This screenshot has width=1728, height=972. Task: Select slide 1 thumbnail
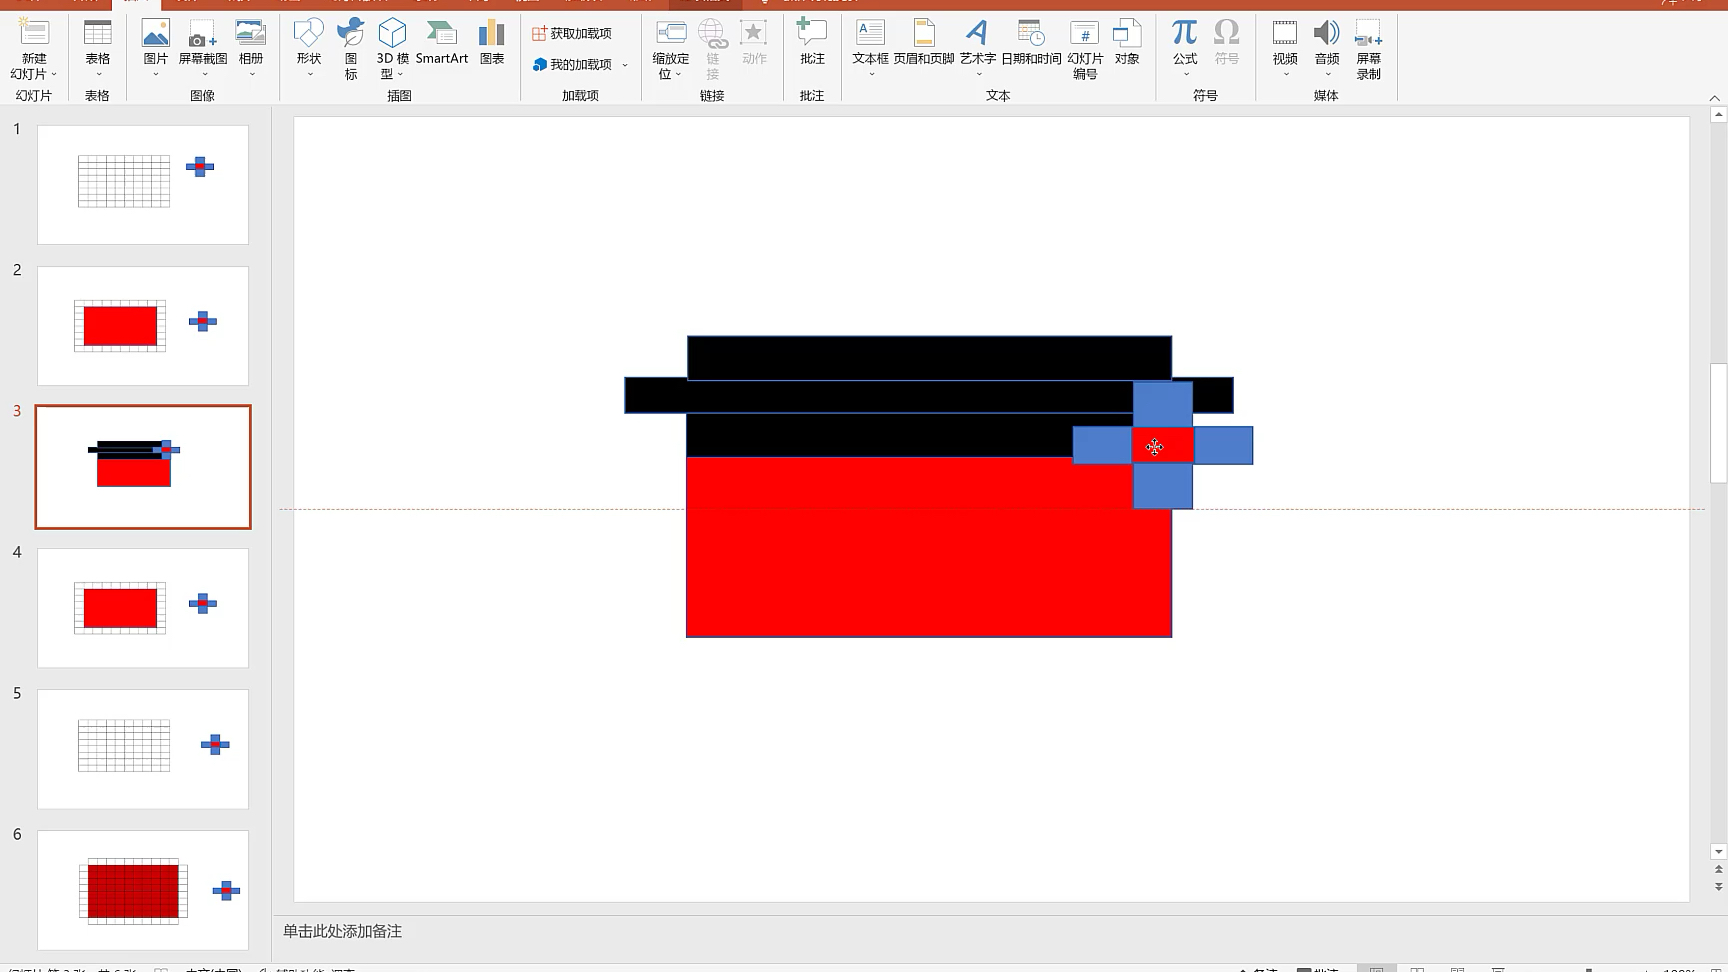(143, 184)
